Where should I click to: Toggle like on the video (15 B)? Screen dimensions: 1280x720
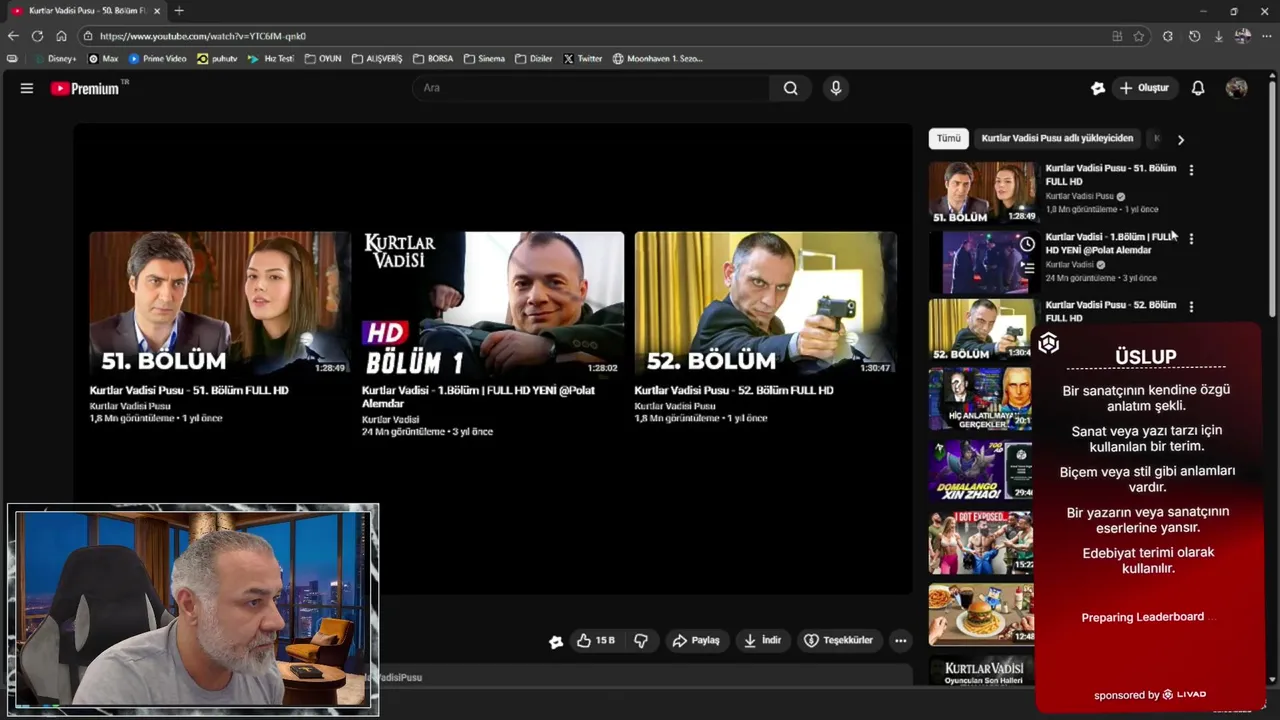[x=596, y=641]
